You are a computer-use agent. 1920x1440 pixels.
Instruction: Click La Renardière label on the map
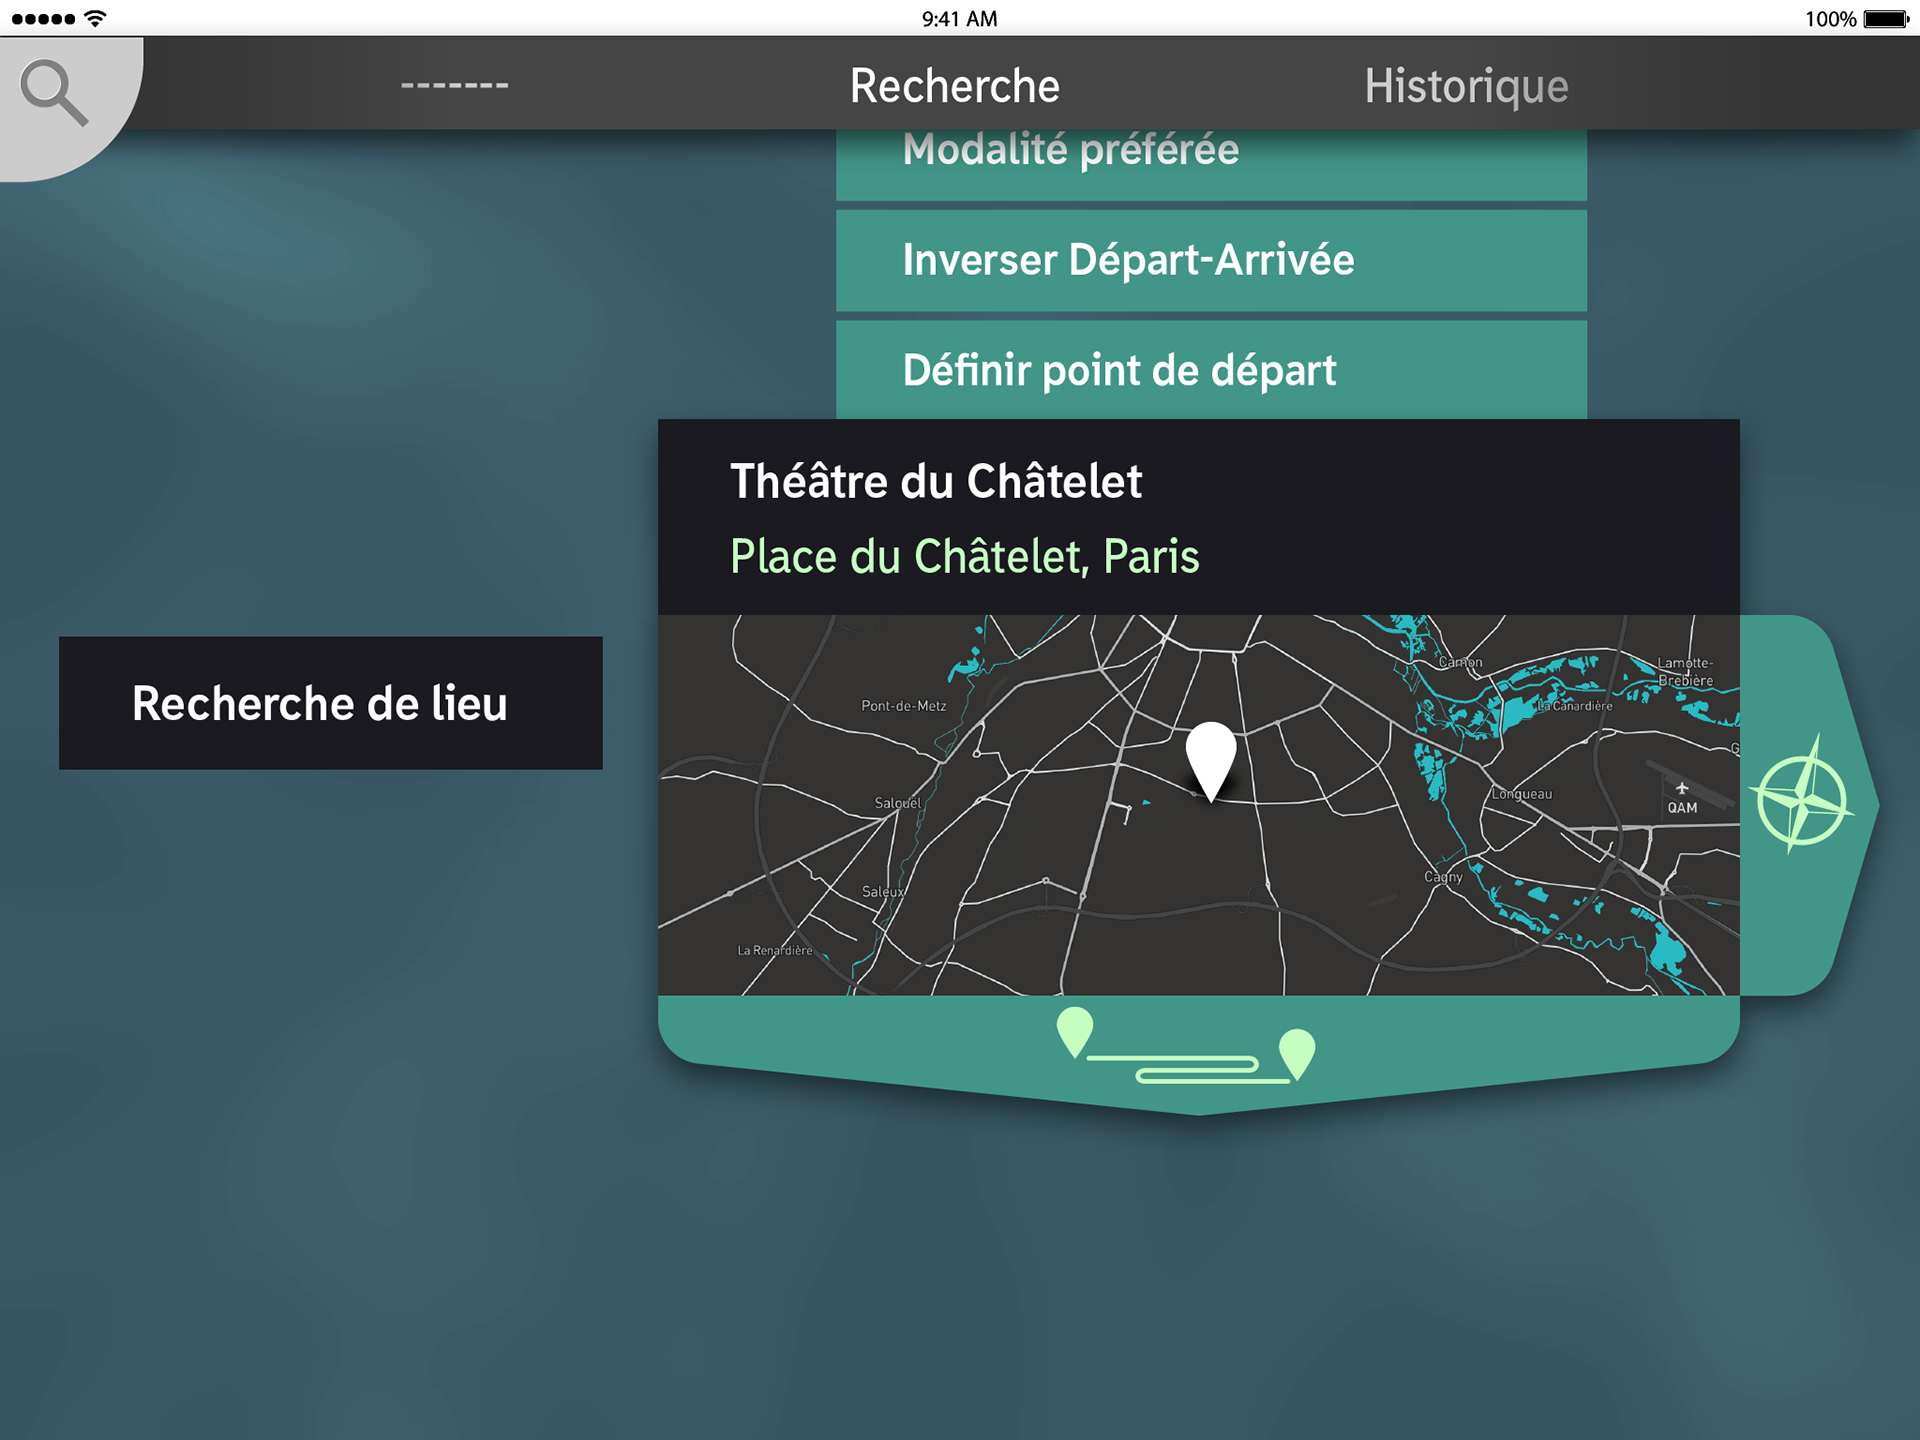(775, 950)
